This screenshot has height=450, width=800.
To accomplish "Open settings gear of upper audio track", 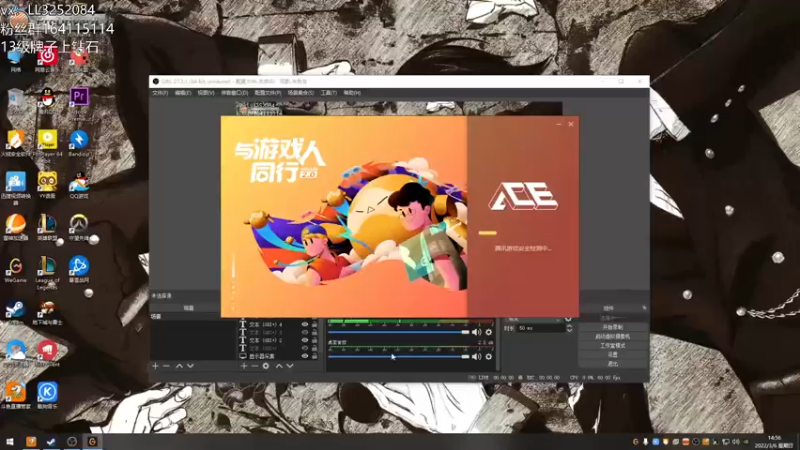I will (x=489, y=332).
